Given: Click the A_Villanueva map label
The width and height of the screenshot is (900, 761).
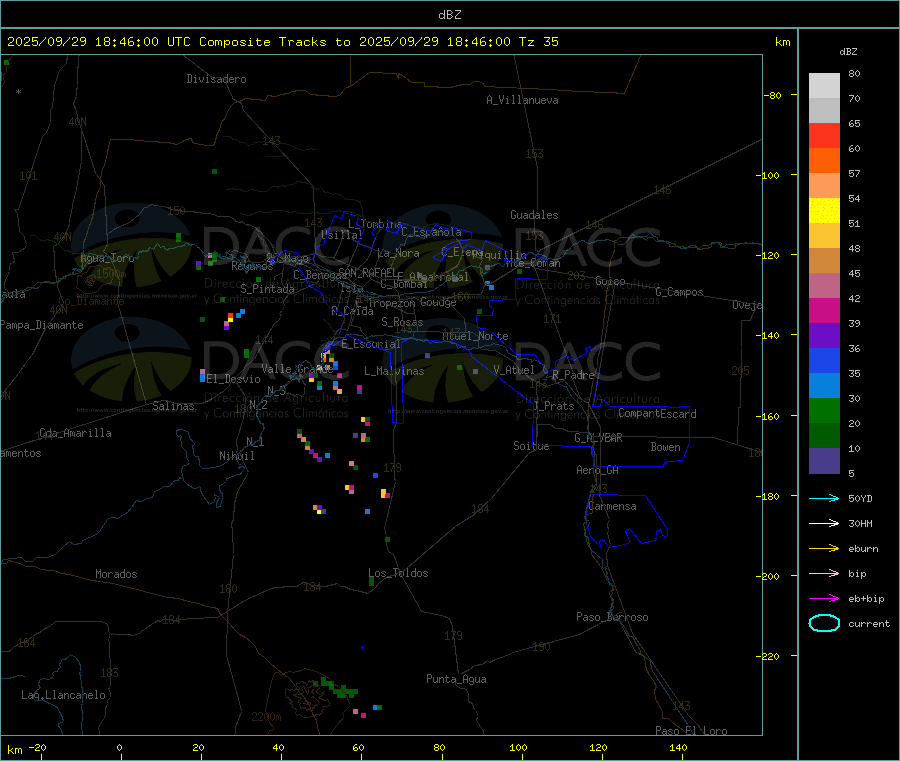Looking at the screenshot, I should 522,100.
